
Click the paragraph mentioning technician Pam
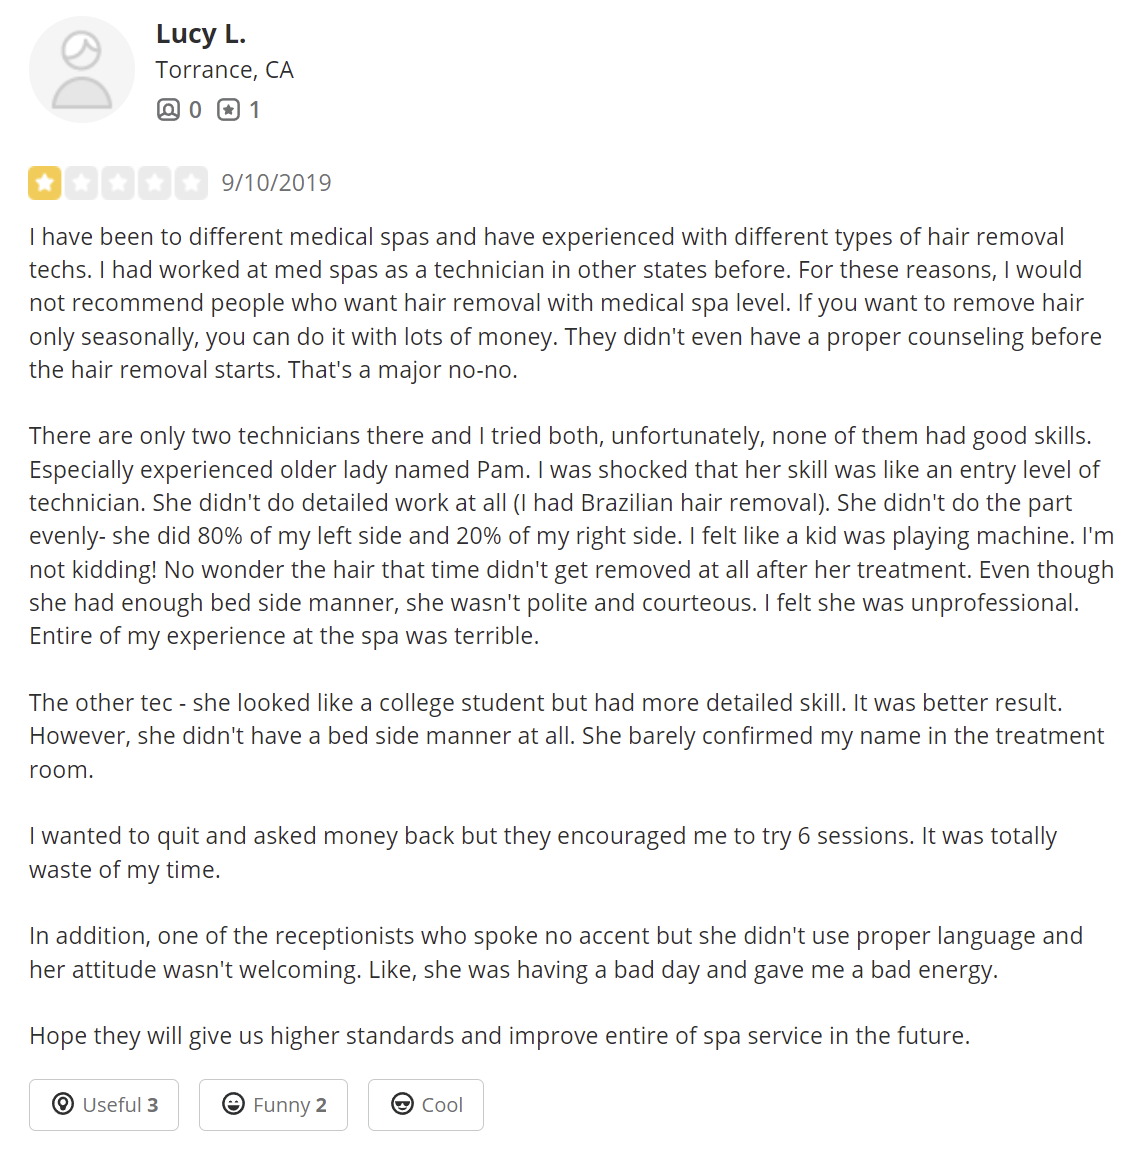coord(571,536)
